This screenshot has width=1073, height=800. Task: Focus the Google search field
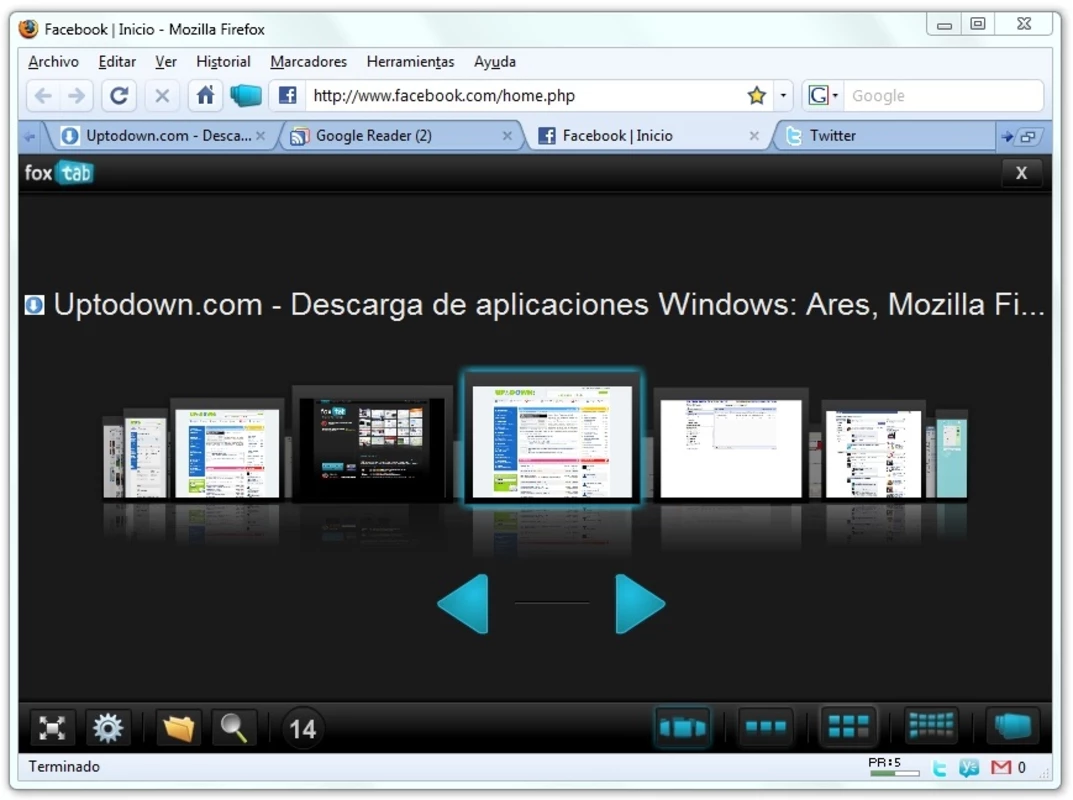[x=944, y=96]
